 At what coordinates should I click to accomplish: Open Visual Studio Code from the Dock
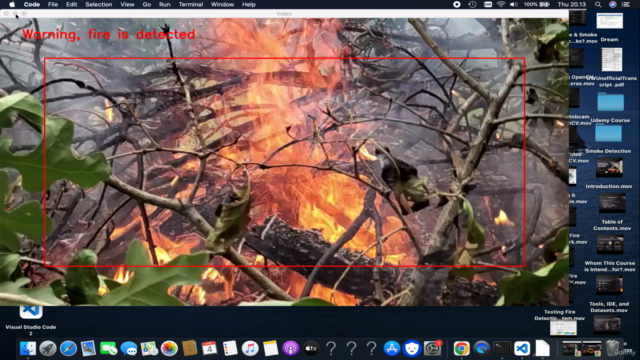(522, 349)
